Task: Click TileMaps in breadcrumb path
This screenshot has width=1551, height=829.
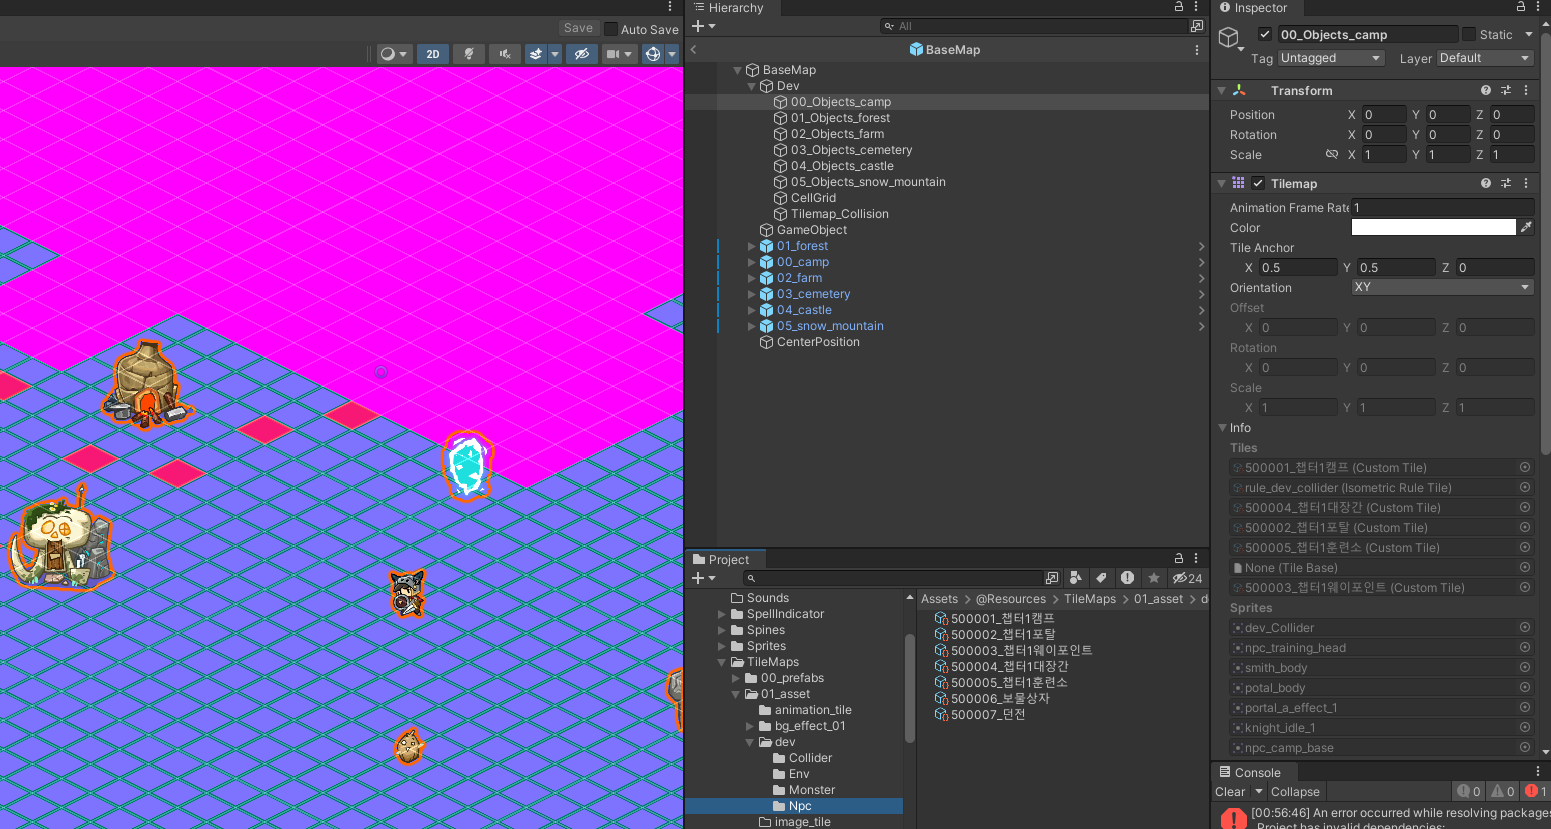Action: coord(1089,599)
